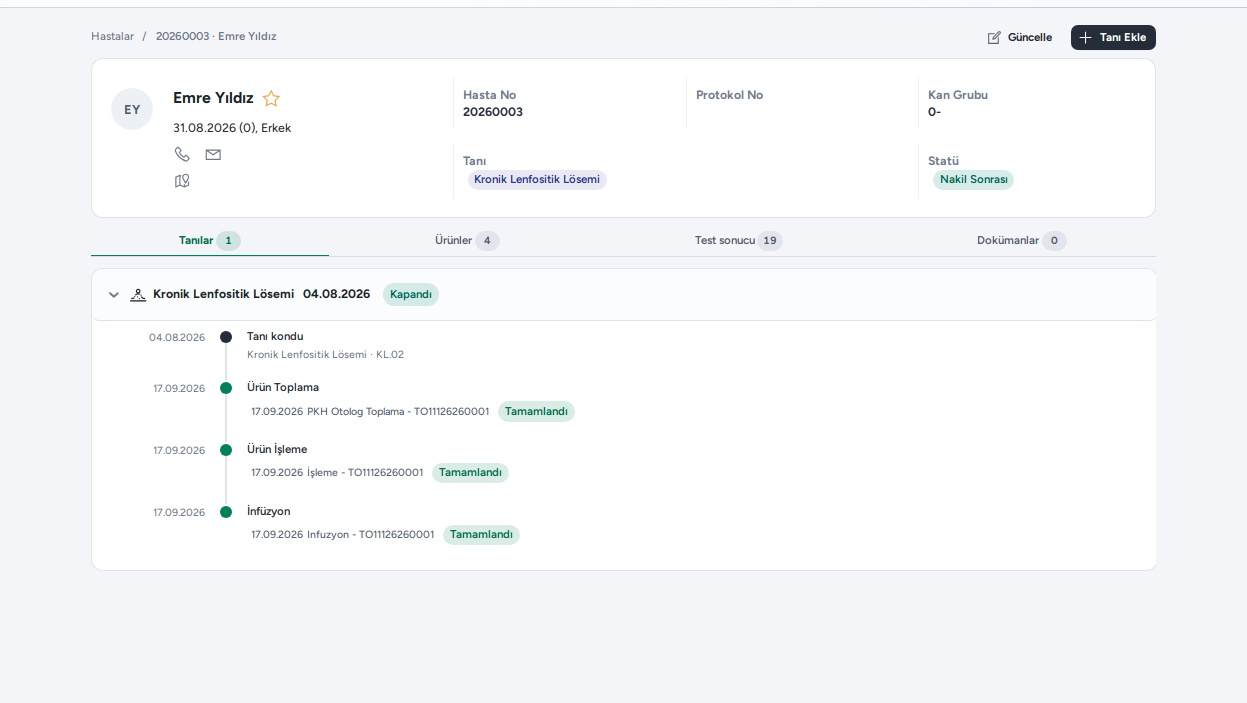Viewport: 1247px width, 703px height.
Task: Open the map address icon
Action: (x=182, y=181)
